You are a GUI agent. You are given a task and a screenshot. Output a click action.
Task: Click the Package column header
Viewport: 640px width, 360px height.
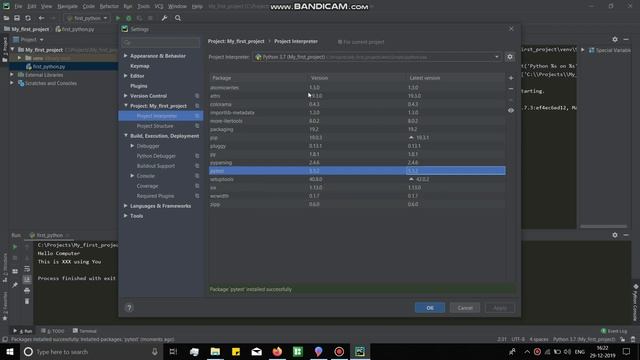point(258,78)
